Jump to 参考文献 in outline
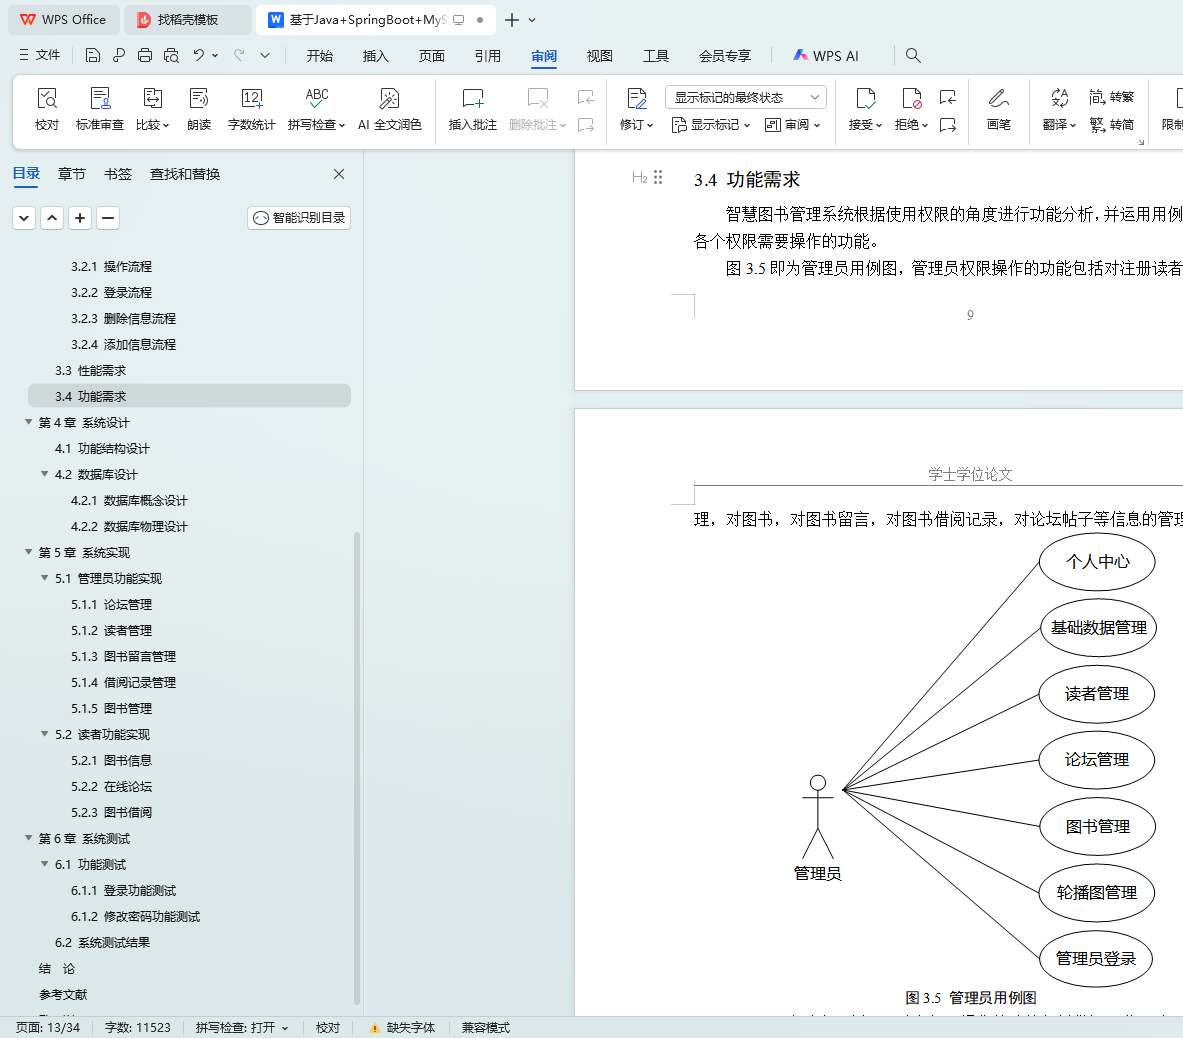This screenshot has width=1183, height=1038. [63, 994]
